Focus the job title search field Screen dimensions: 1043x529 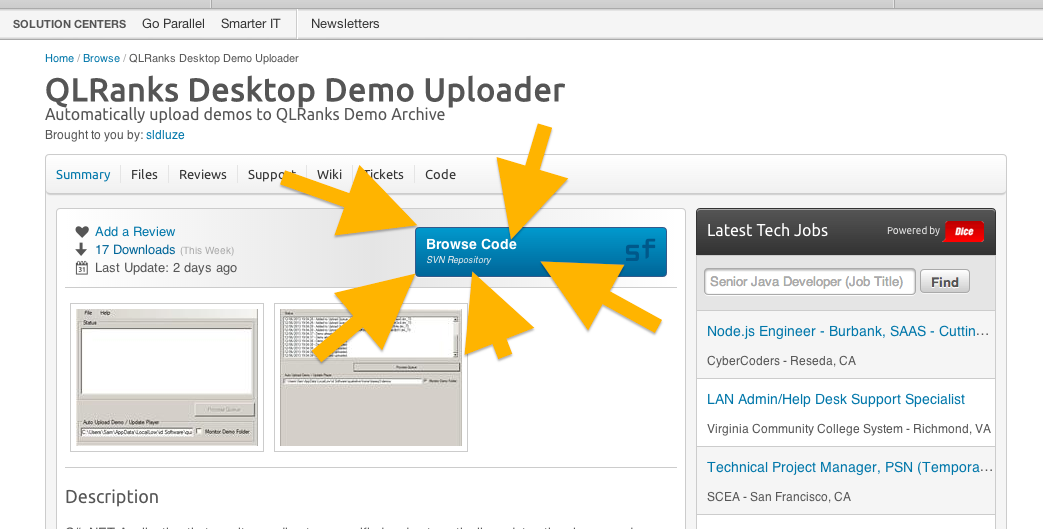(809, 282)
